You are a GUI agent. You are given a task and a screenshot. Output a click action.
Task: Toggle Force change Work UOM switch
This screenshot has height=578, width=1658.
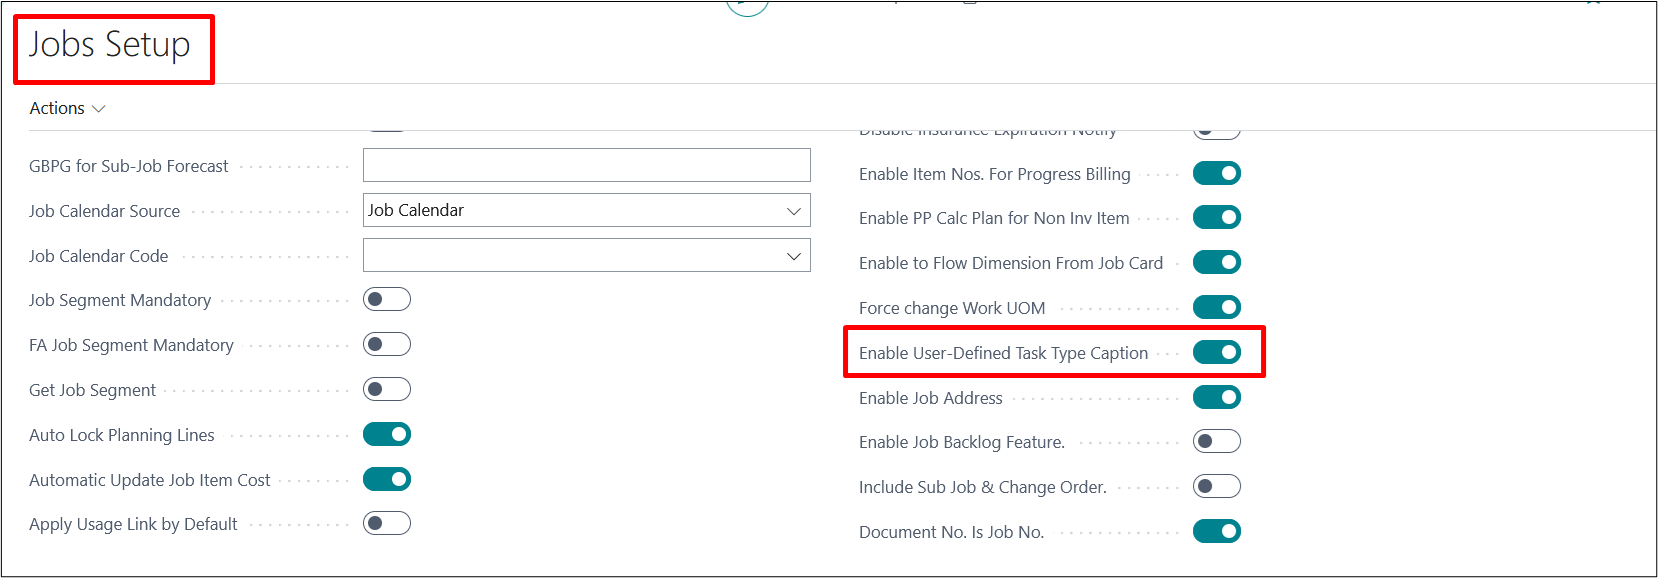coord(1216,307)
